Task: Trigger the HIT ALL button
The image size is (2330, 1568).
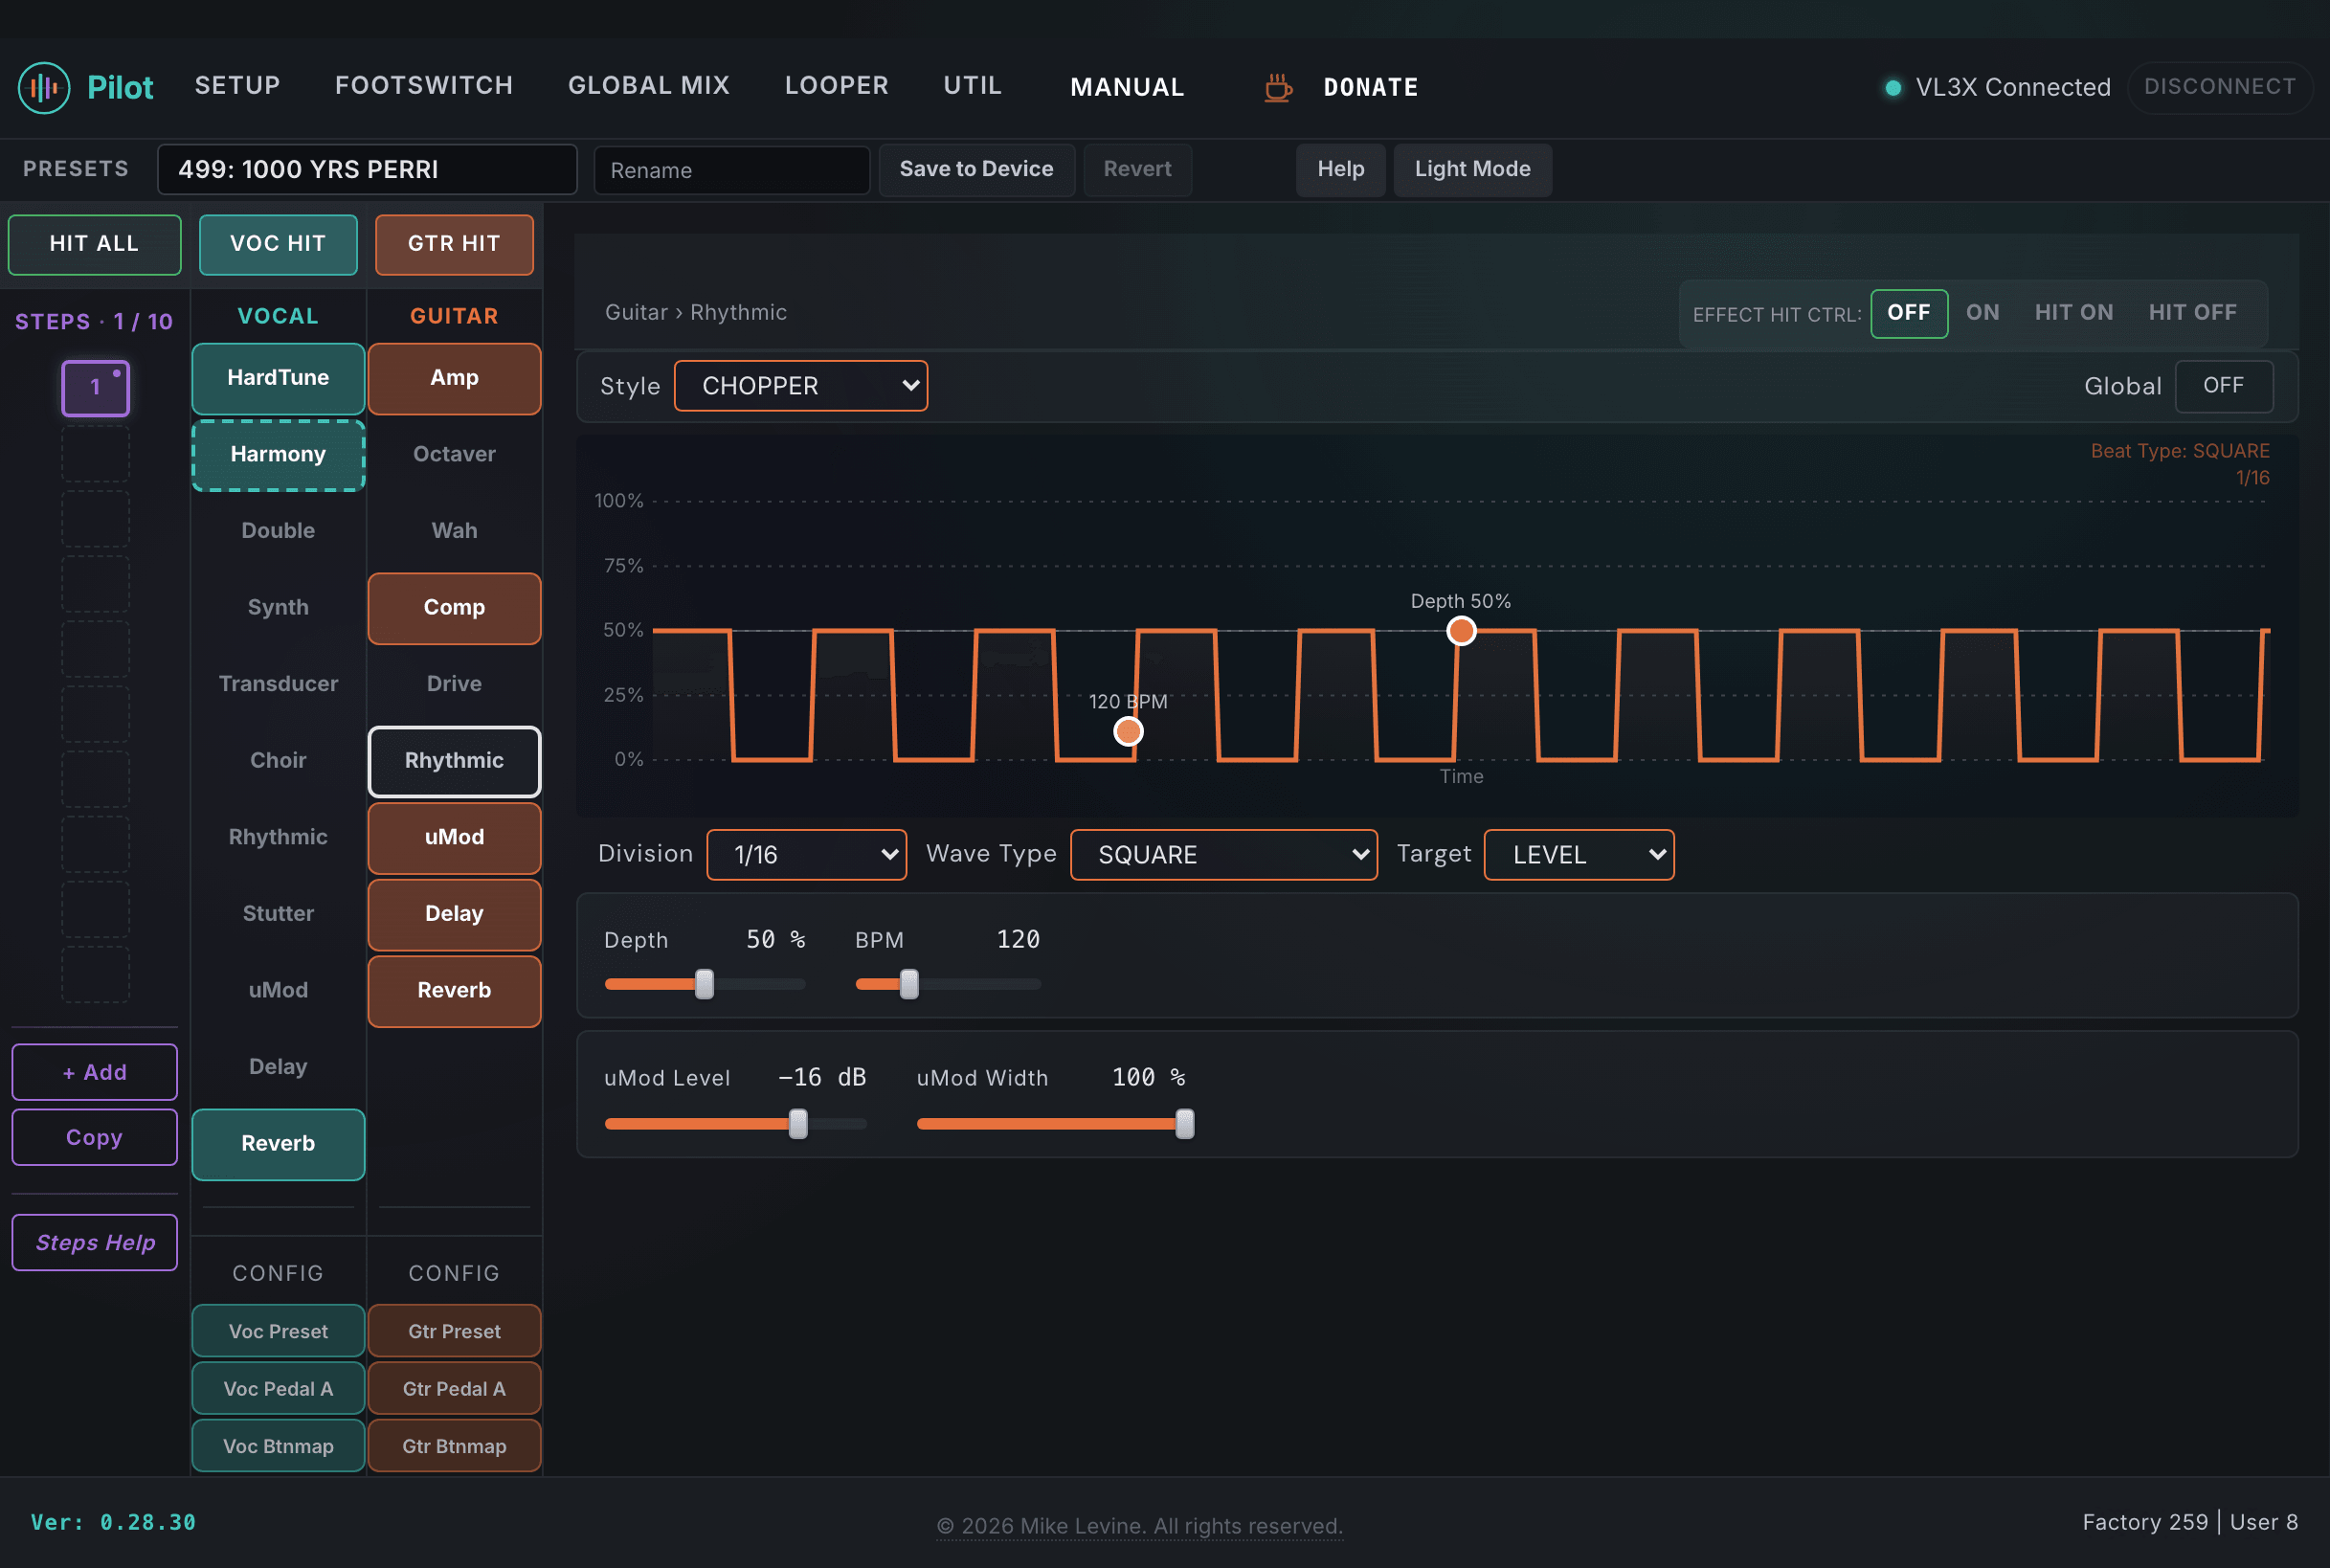Action: point(94,245)
